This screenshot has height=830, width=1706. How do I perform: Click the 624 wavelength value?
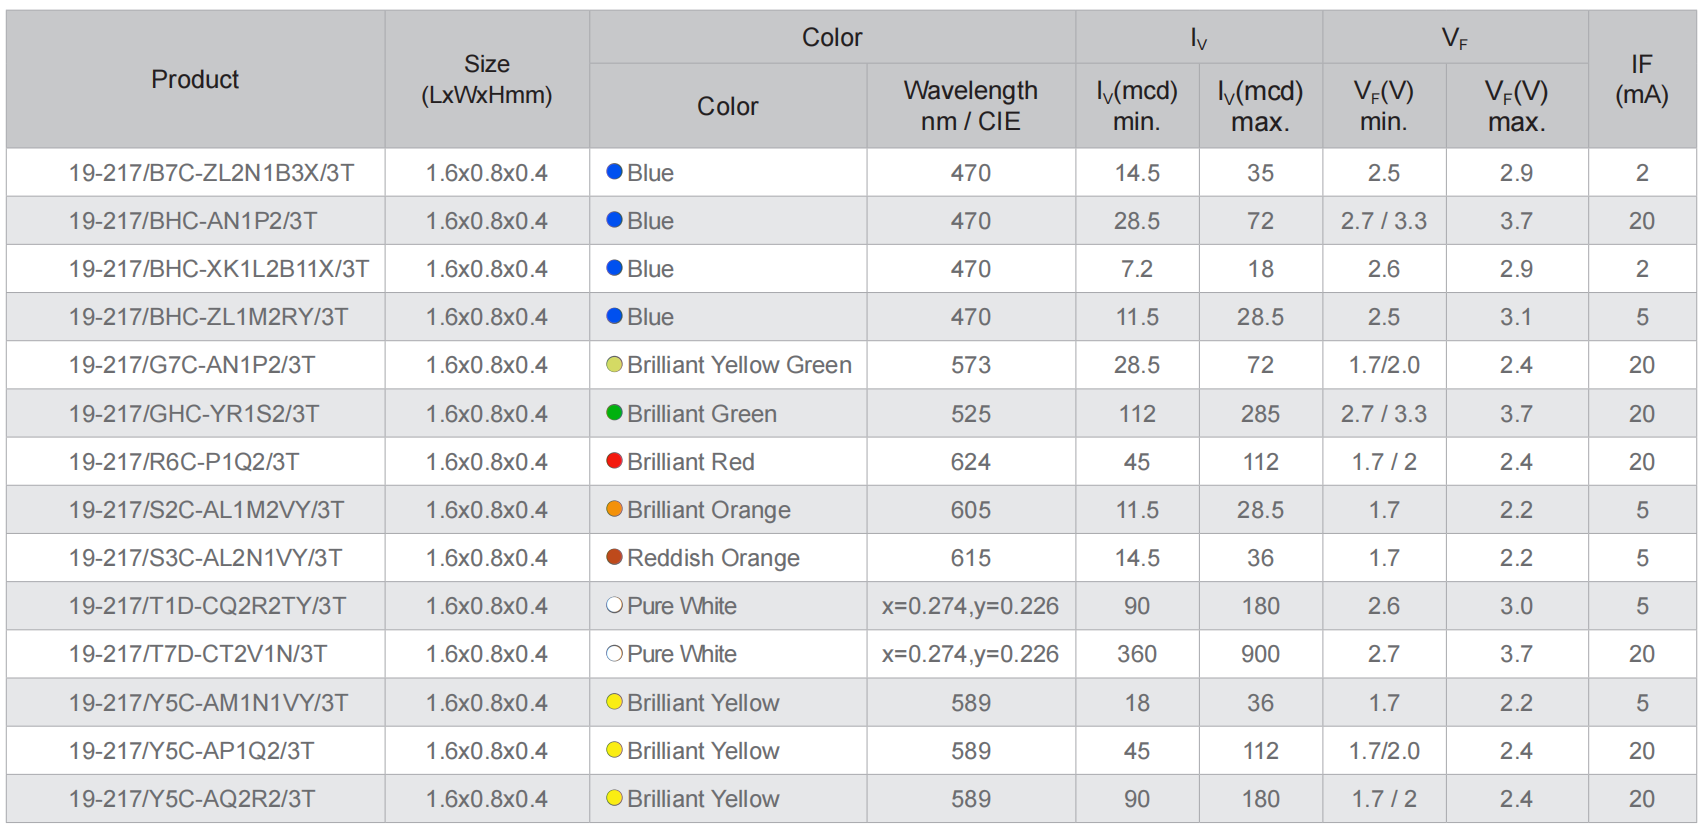tap(970, 462)
